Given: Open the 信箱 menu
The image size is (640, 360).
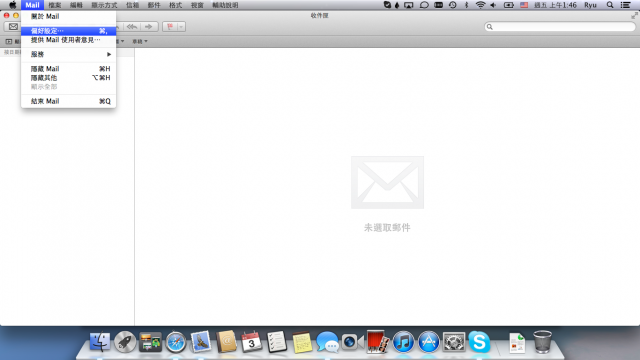Looking at the screenshot, I should click(133, 5).
